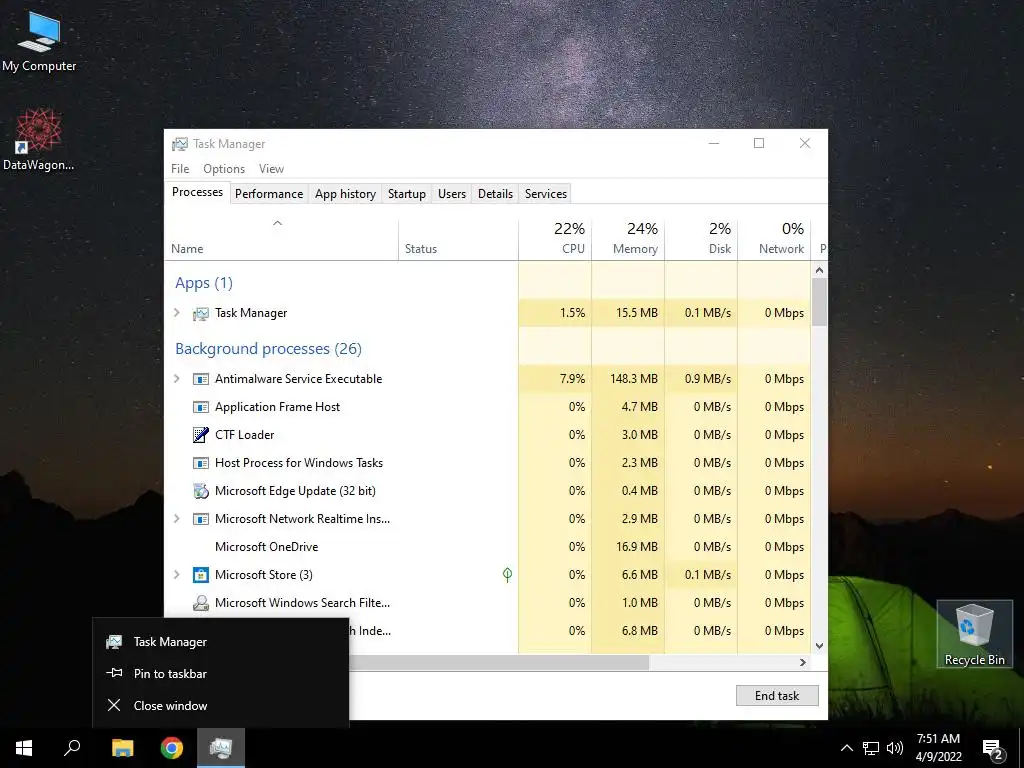Open network status tray icon
This screenshot has width=1024, height=768.
(871, 748)
